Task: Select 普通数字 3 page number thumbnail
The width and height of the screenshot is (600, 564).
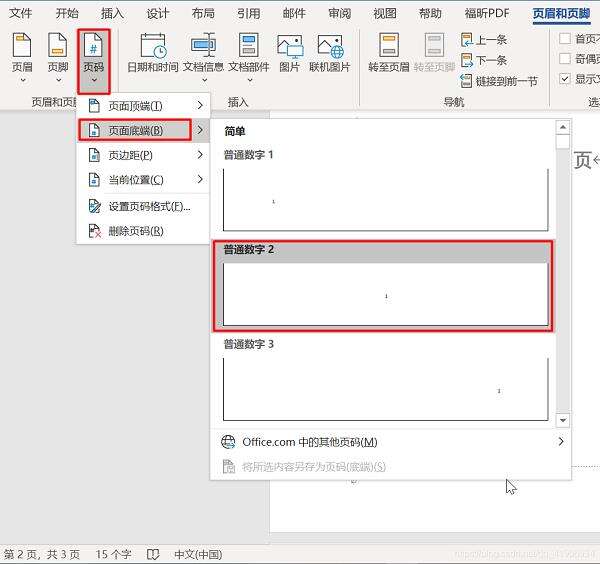Action: tap(386, 387)
